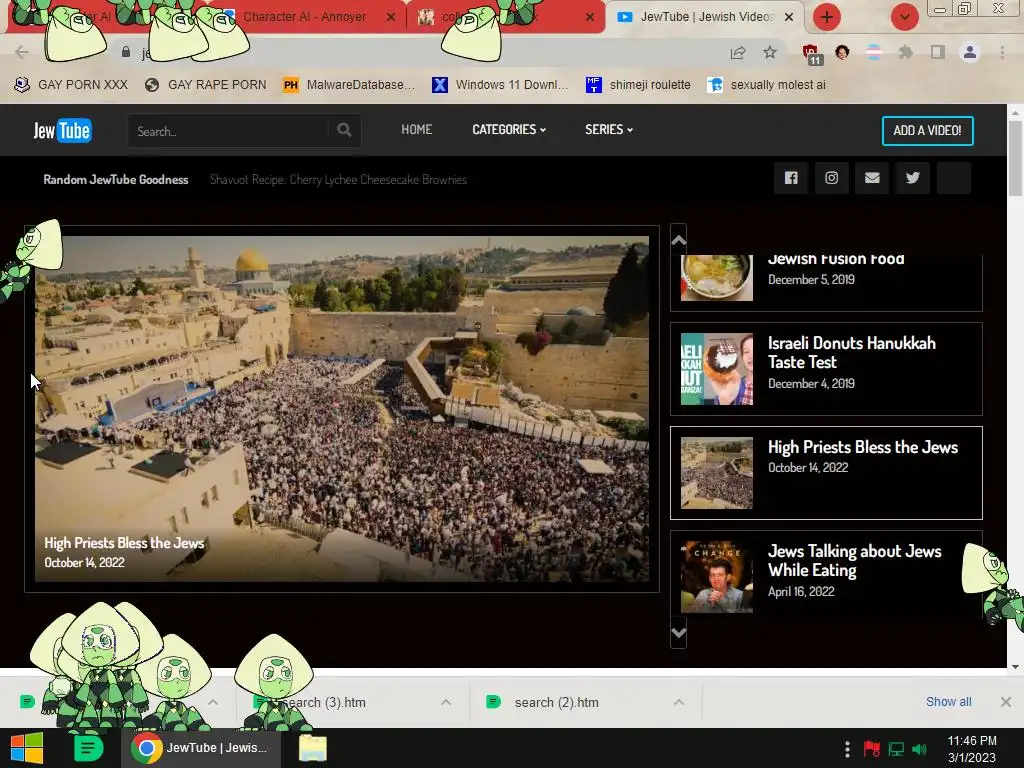
Task: Click Show all downloads link
Action: click(x=948, y=701)
